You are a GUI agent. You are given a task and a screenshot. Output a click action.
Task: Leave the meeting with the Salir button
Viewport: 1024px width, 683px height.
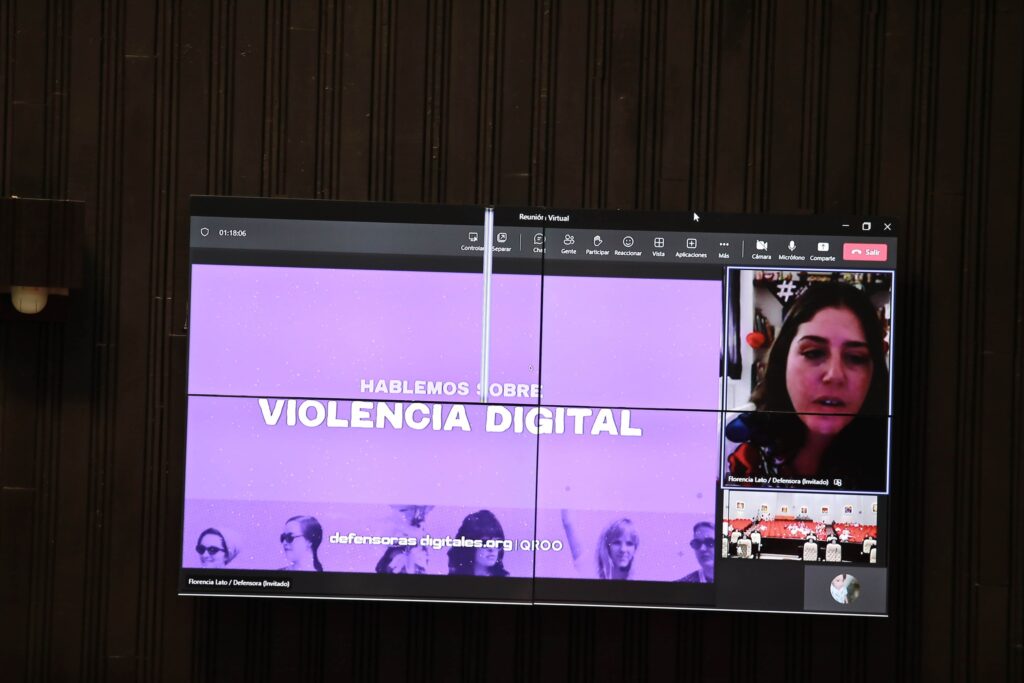865,252
